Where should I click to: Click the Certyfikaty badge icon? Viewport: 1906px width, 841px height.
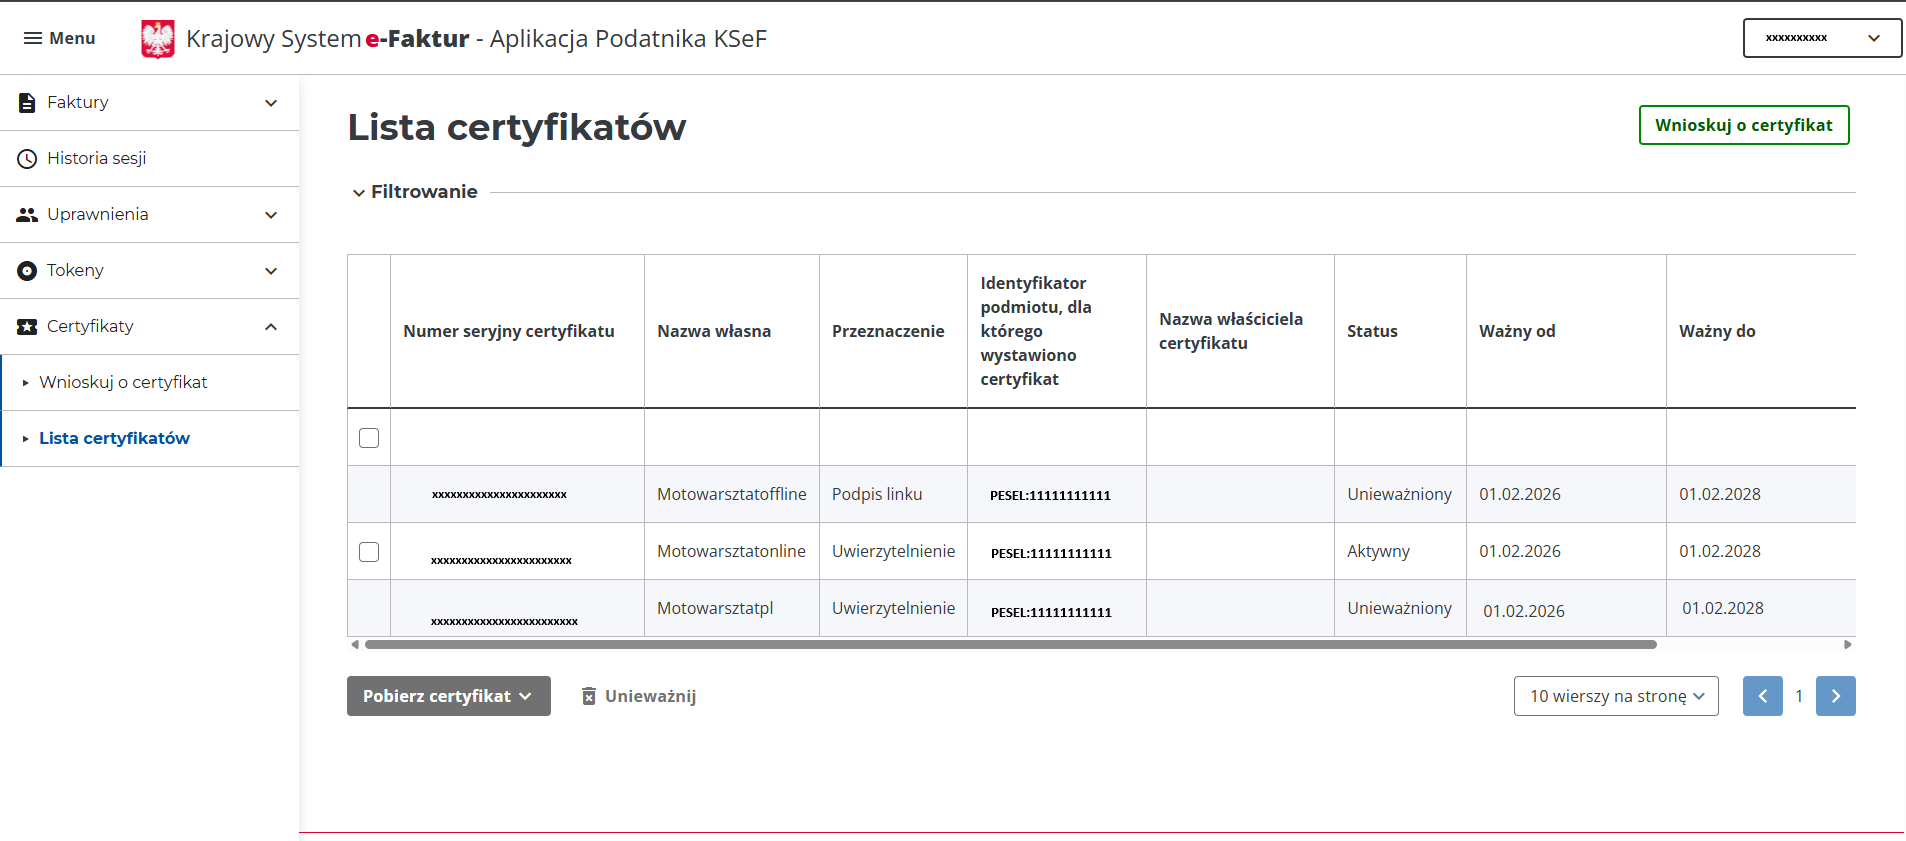(x=27, y=327)
